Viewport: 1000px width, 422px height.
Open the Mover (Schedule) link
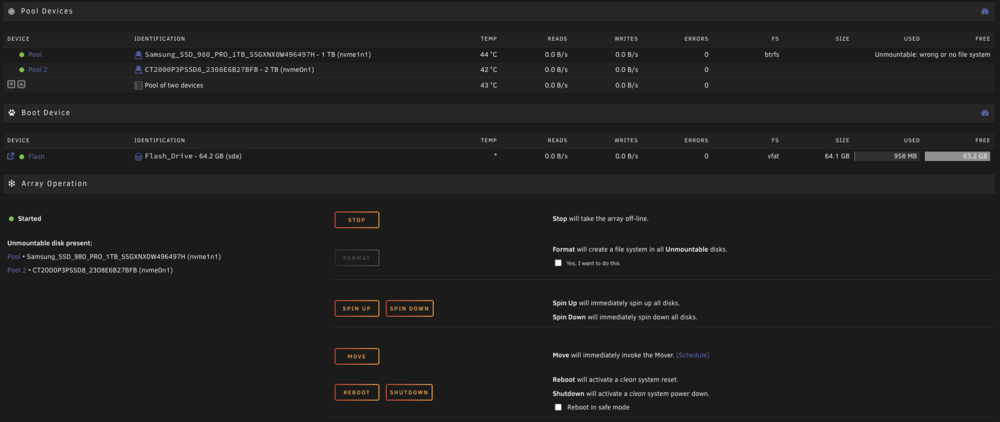tap(693, 355)
